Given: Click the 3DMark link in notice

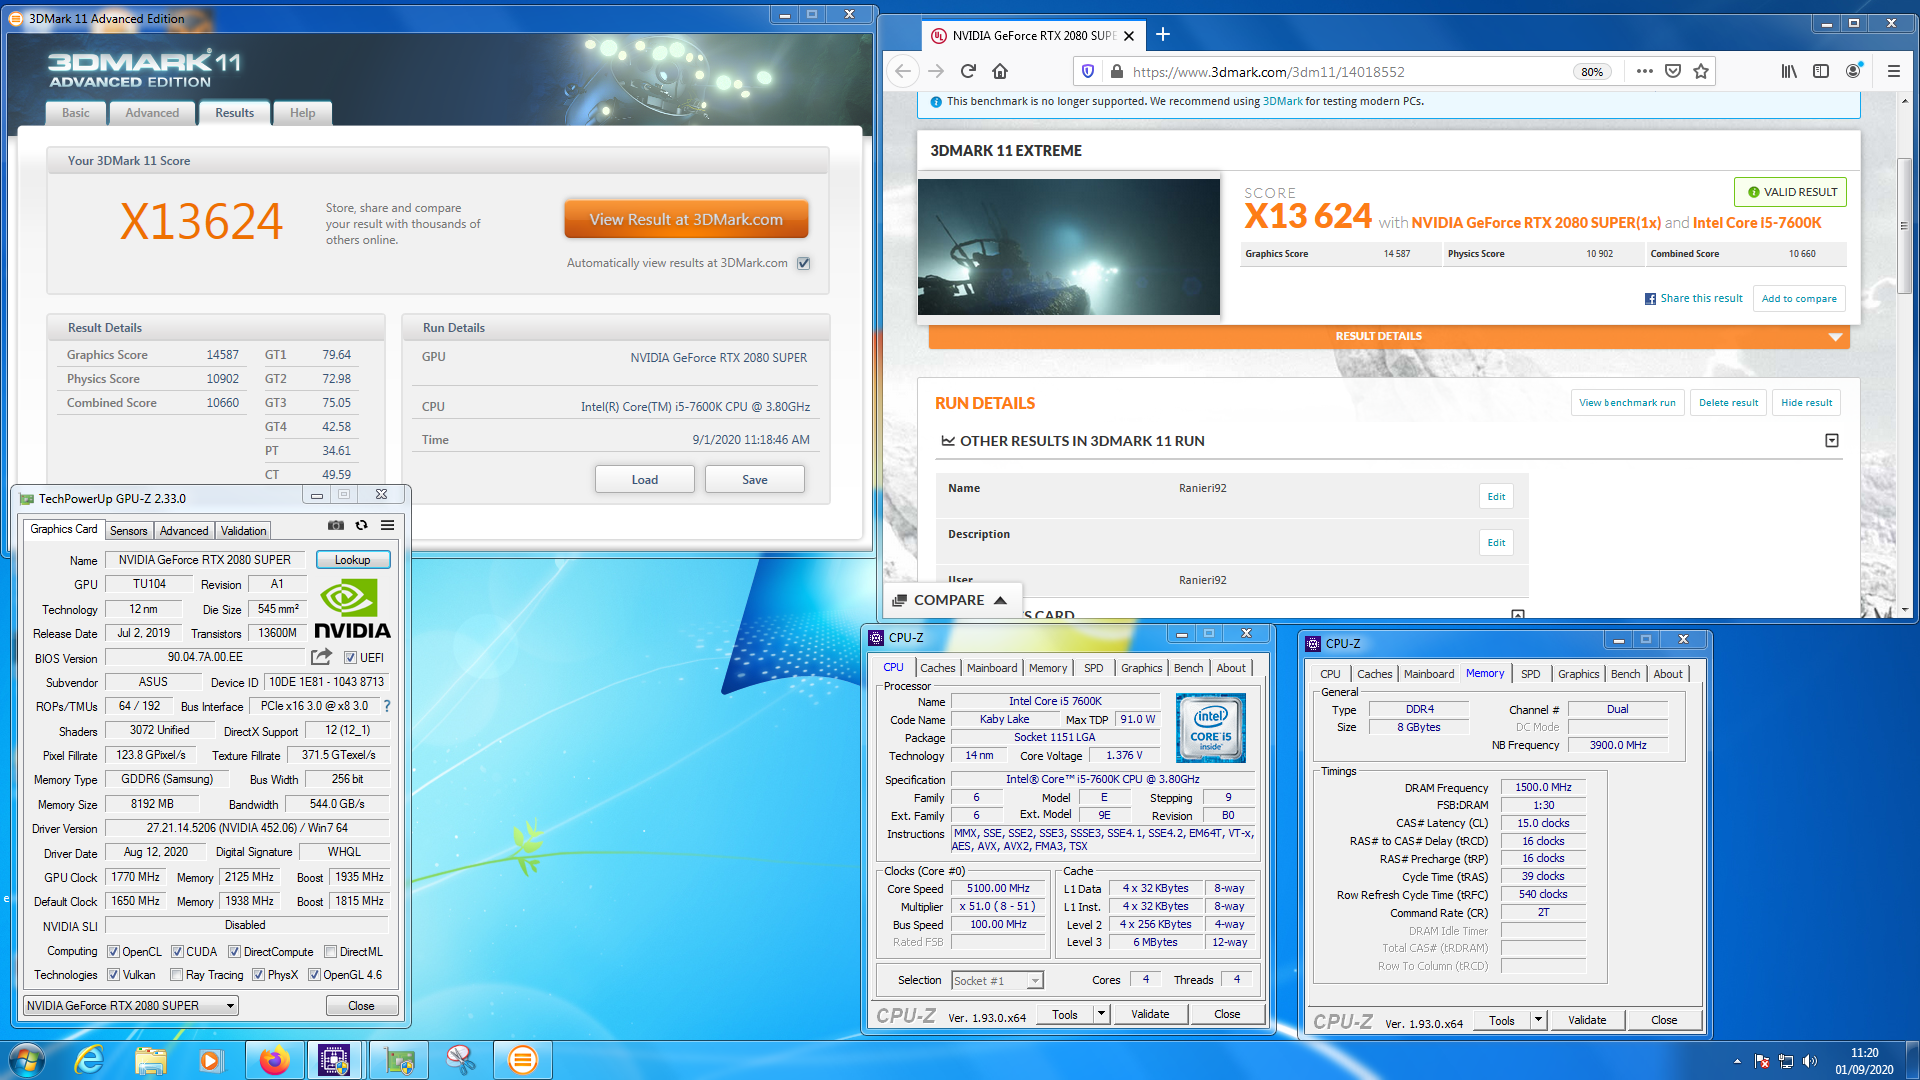Looking at the screenshot, I should coord(1282,101).
